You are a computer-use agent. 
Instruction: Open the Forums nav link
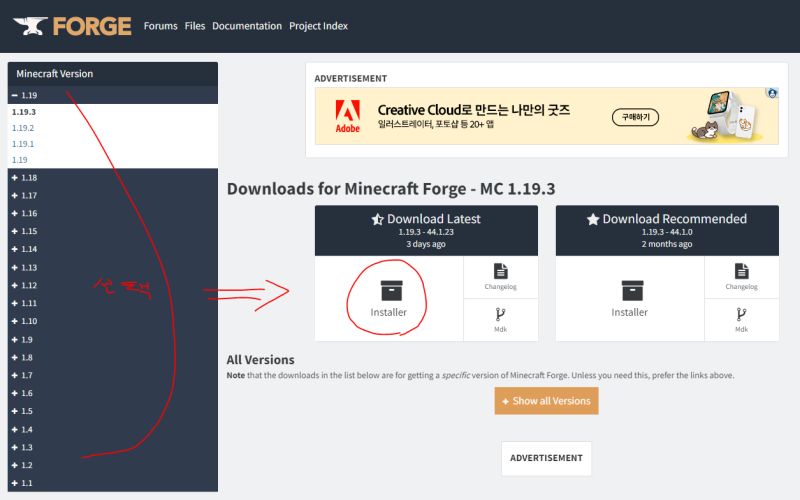(x=161, y=26)
